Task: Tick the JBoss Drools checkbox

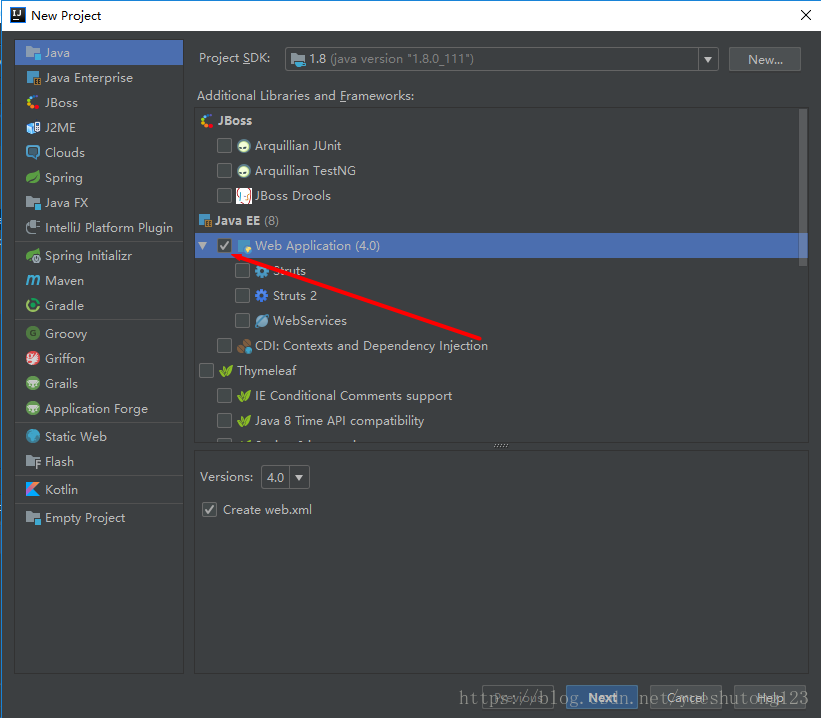Action: pyautogui.click(x=224, y=195)
